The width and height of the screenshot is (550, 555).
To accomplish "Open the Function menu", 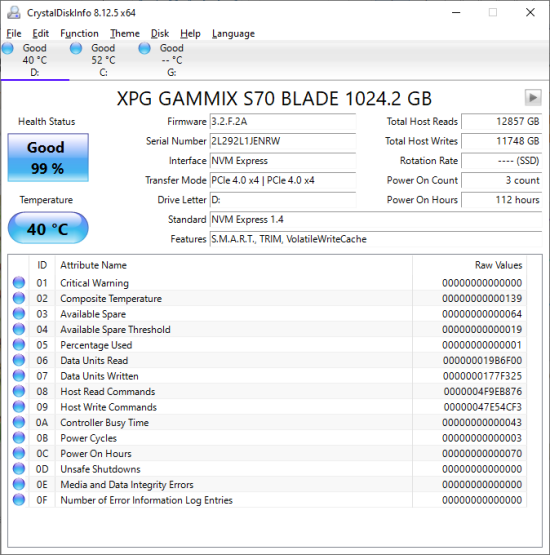I will pyautogui.click(x=79, y=34).
